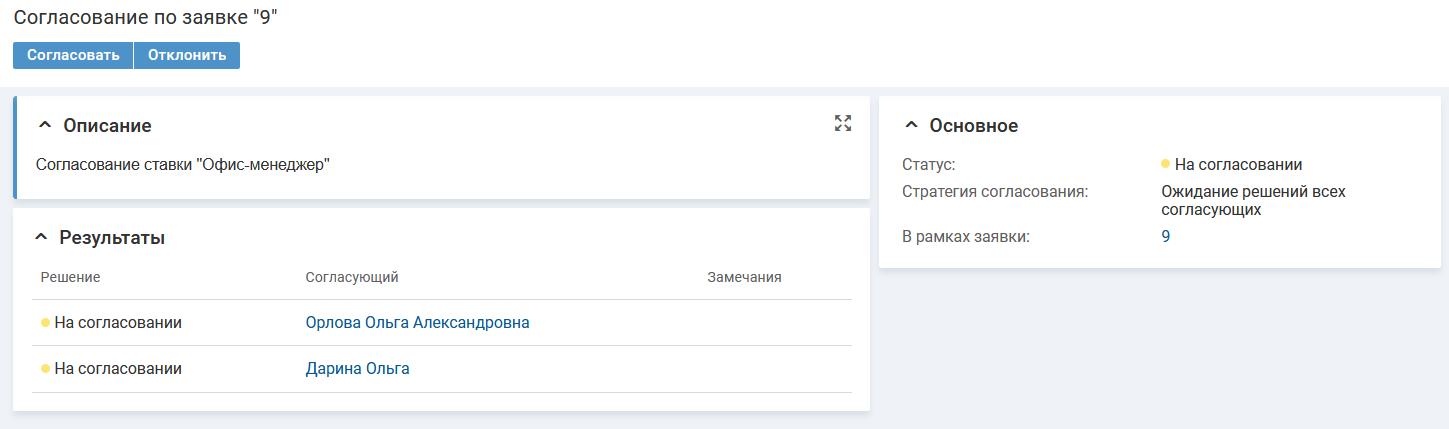Click status dot in Орлова row

tap(45, 323)
